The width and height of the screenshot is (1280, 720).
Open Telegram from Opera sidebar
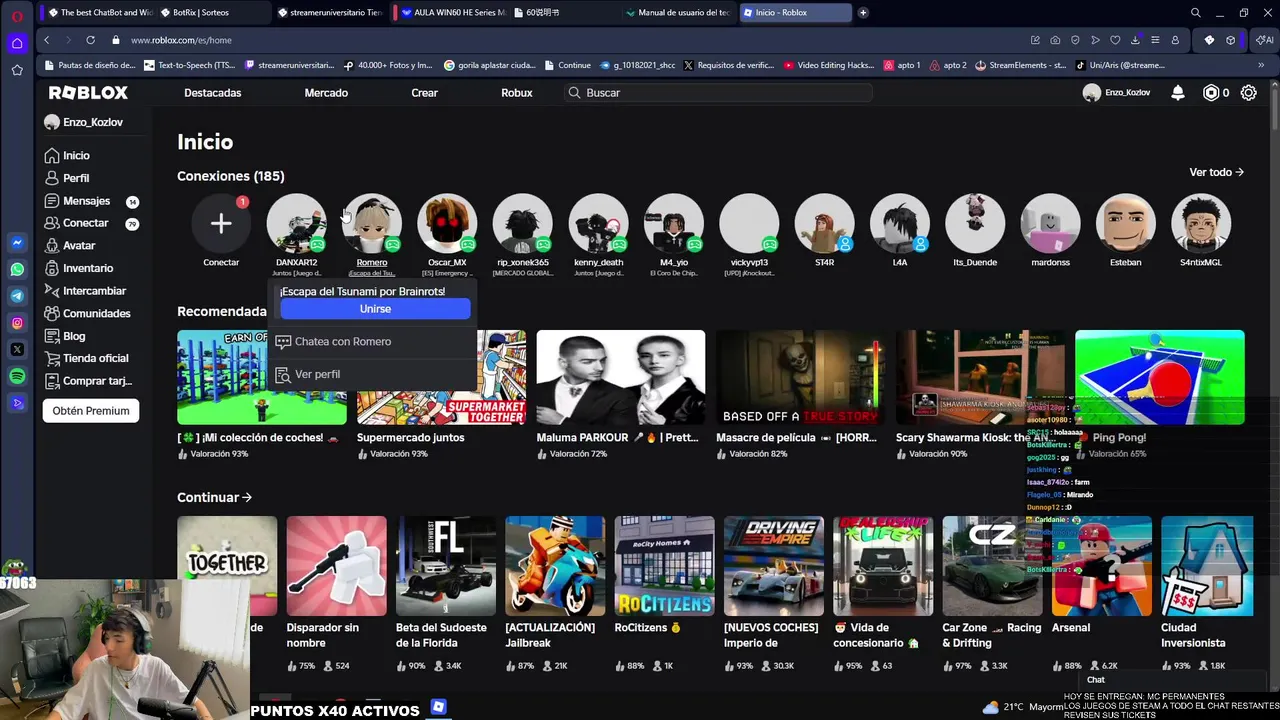17,296
